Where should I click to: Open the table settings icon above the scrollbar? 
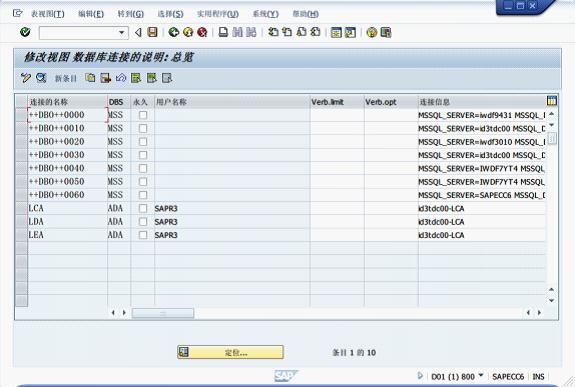point(552,101)
